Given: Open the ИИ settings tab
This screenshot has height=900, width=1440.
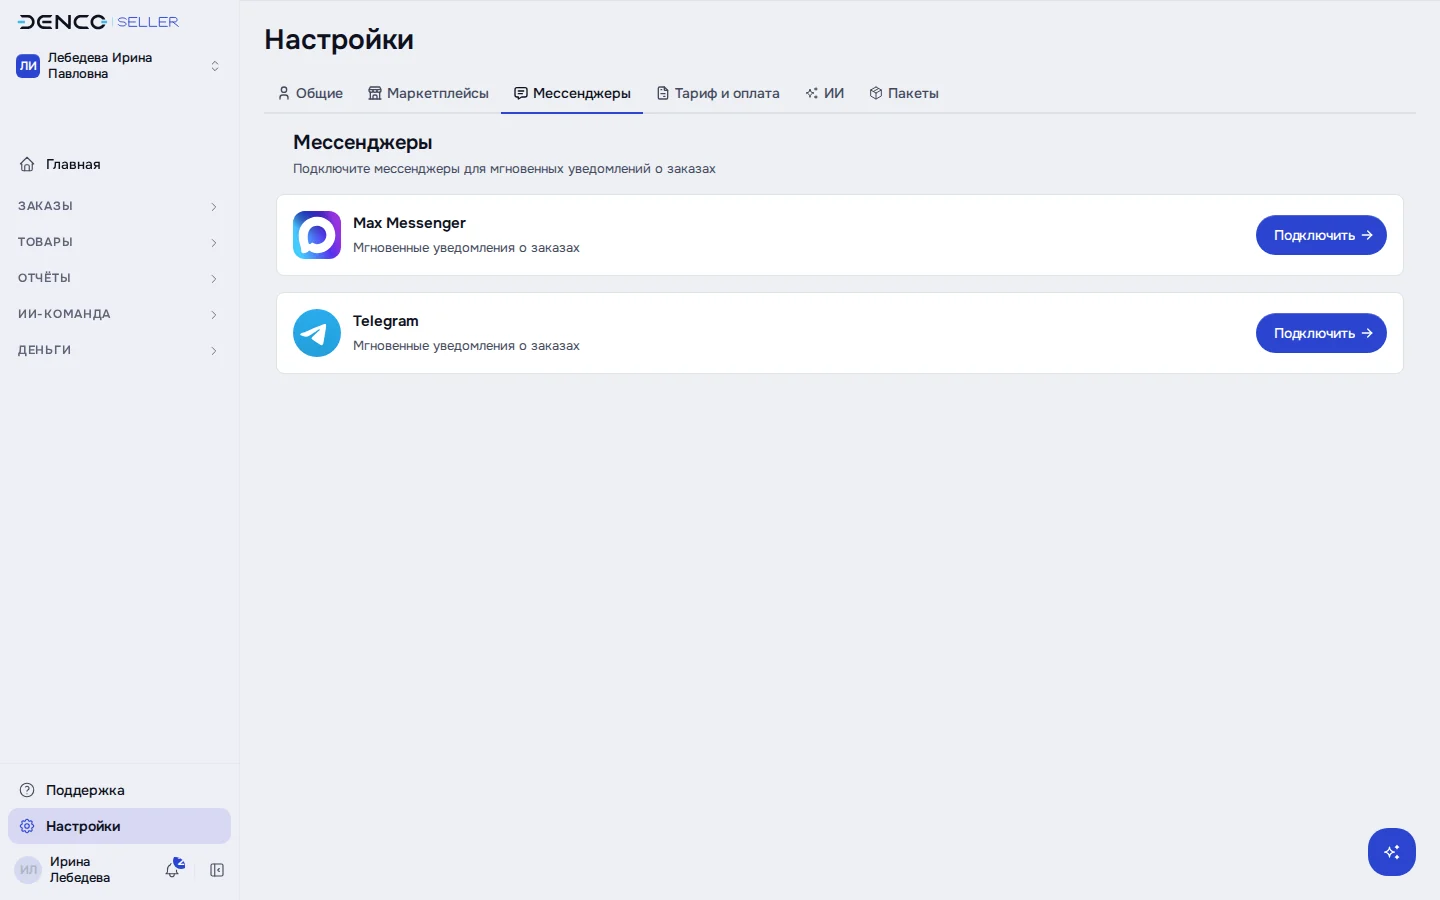Looking at the screenshot, I should [825, 93].
